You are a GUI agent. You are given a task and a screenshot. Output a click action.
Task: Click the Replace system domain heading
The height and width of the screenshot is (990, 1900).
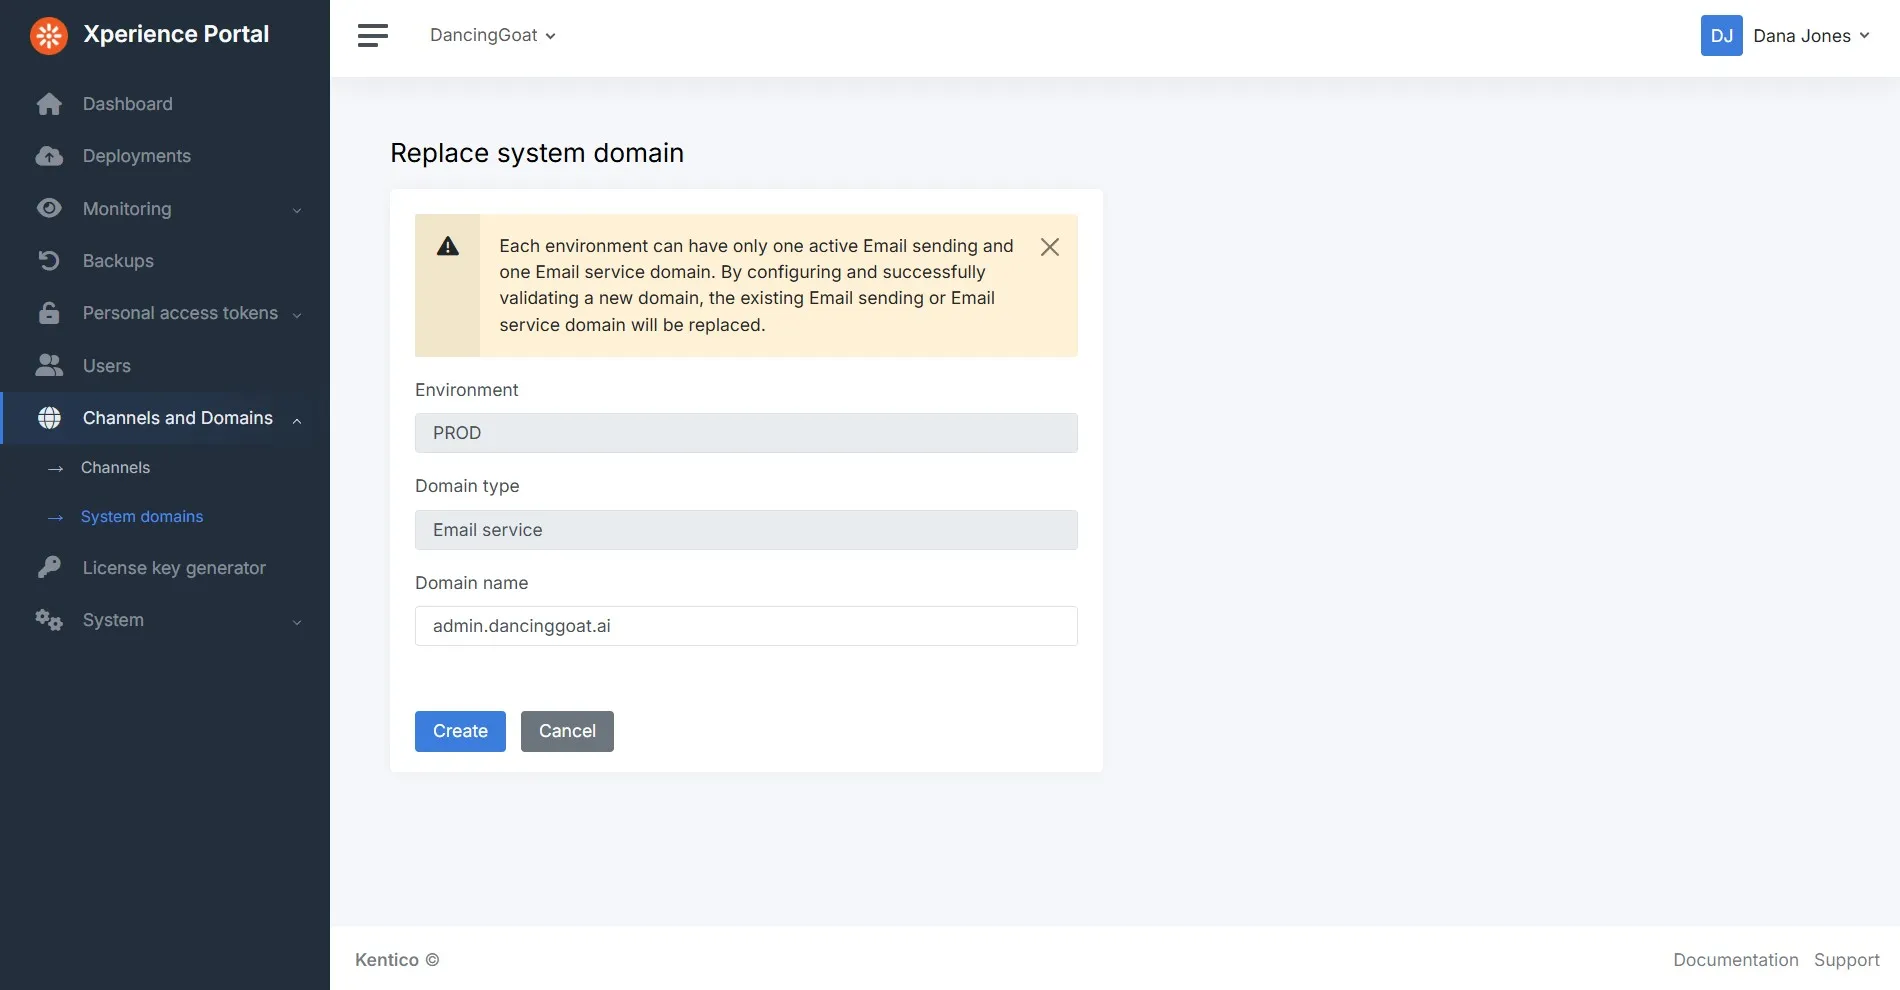537,153
